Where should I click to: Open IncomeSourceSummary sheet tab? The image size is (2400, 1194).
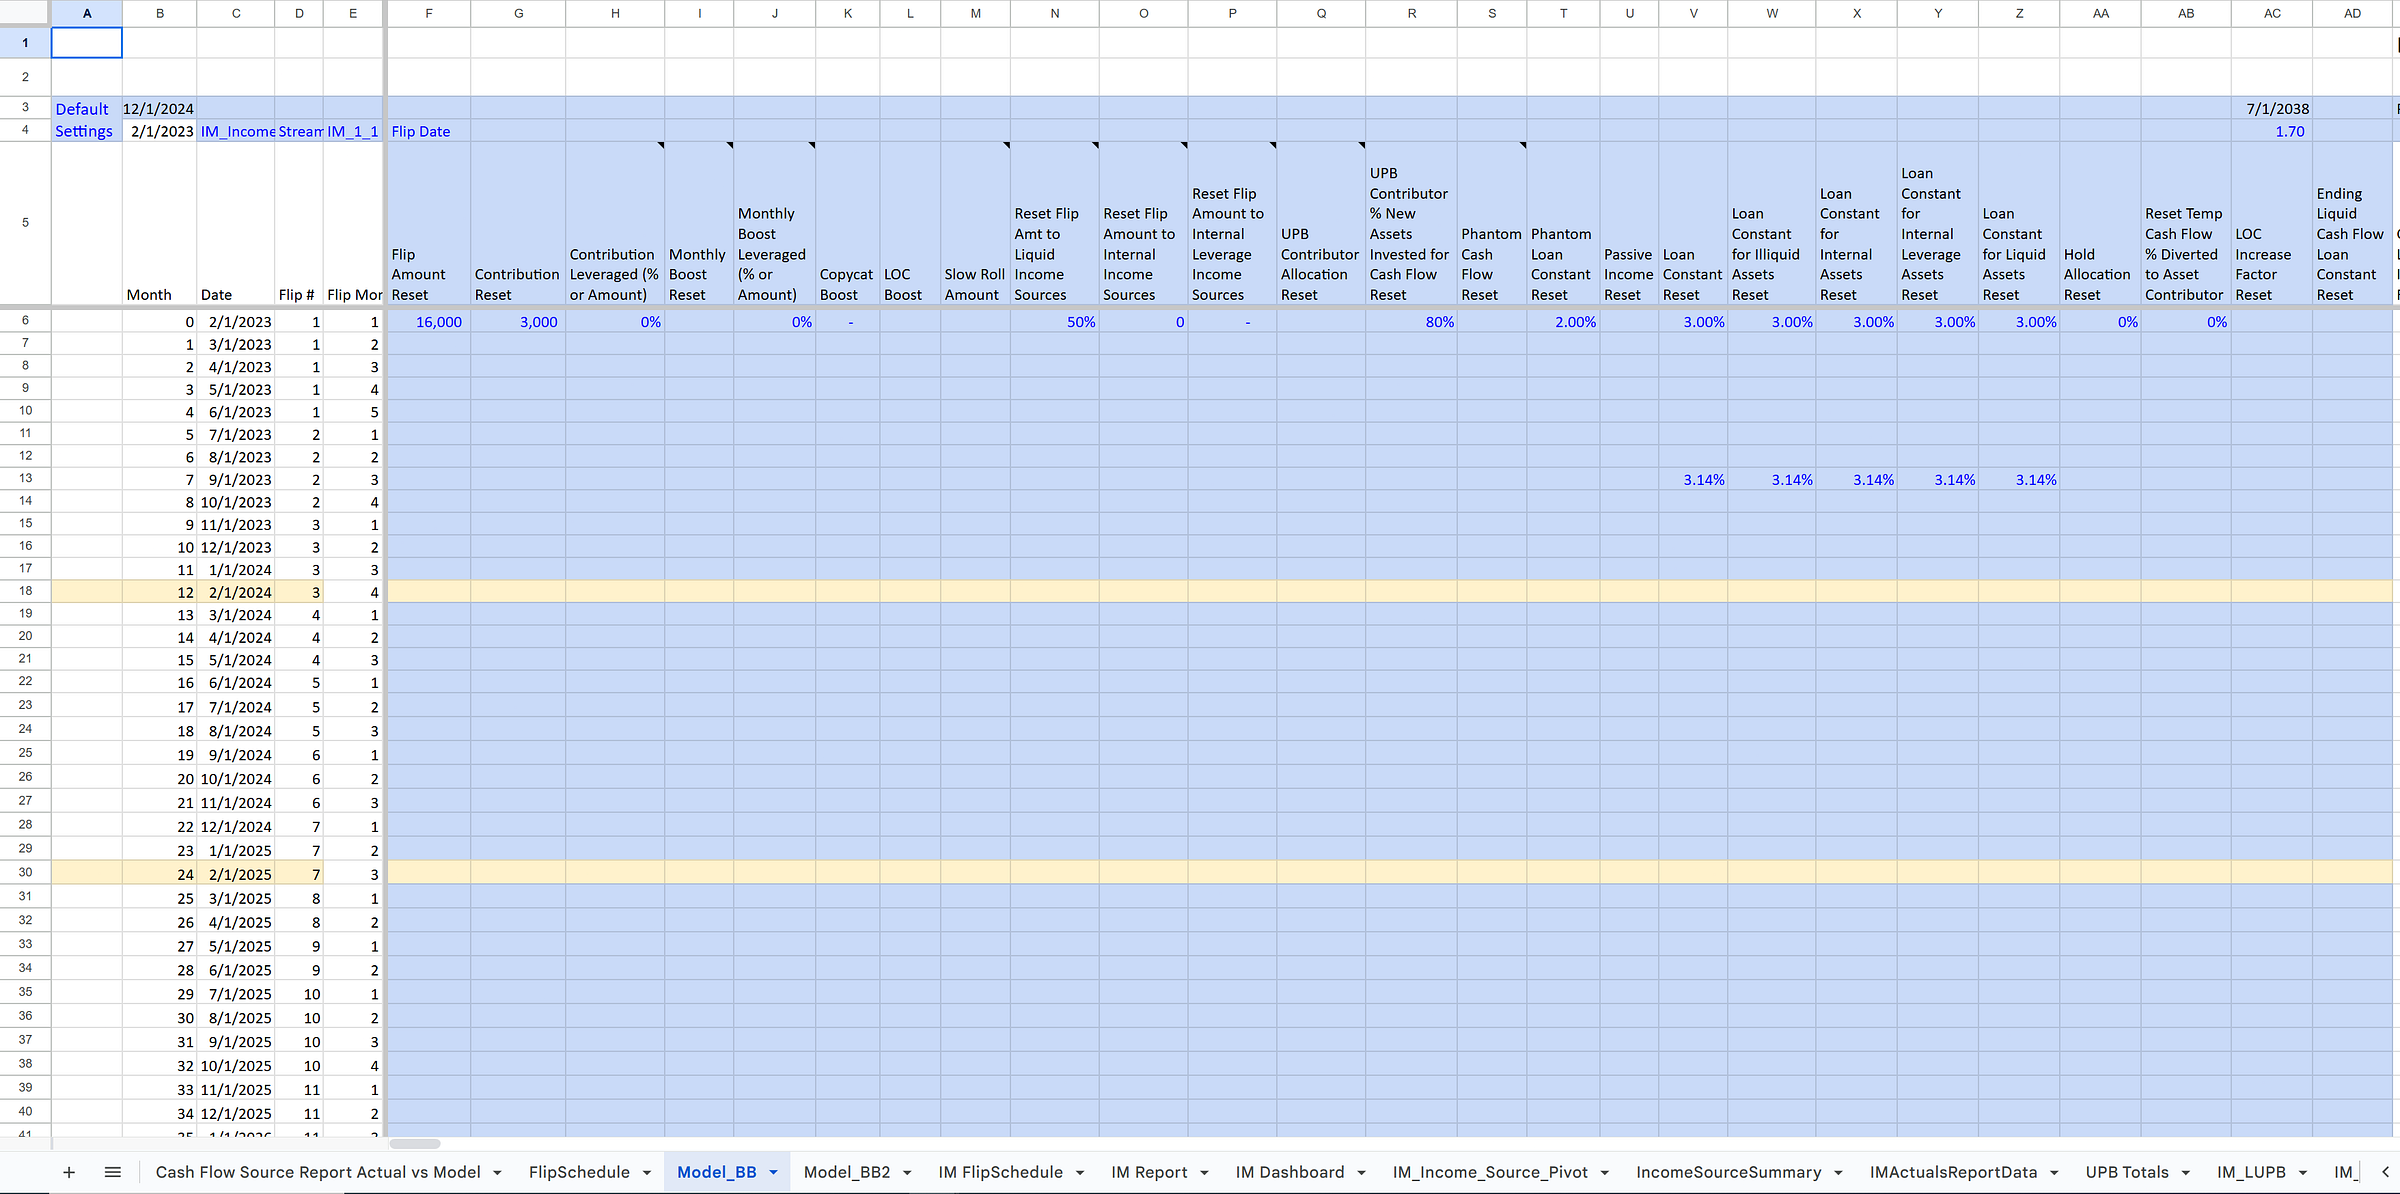tap(1728, 1172)
